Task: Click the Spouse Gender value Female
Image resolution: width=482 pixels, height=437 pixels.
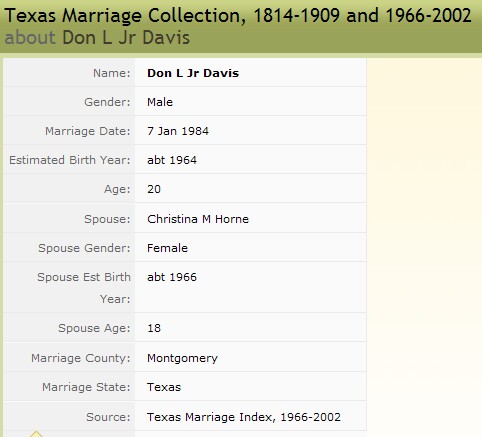Action: tap(167, 248)
